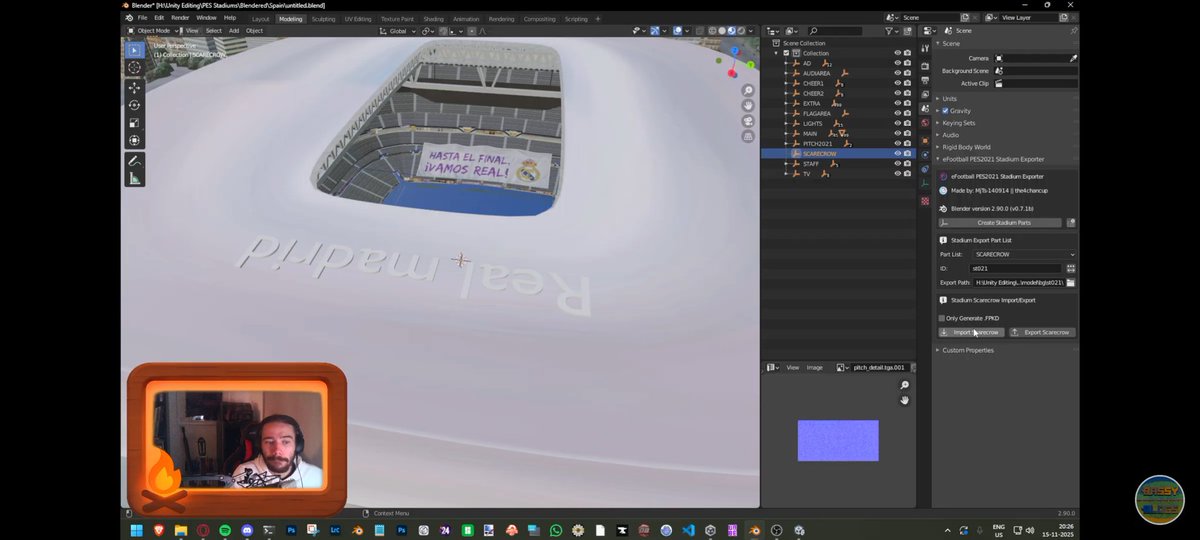Open the Object properties tab (orange square)
This screenshot has width=1200, height=540.
pos(925,141)
